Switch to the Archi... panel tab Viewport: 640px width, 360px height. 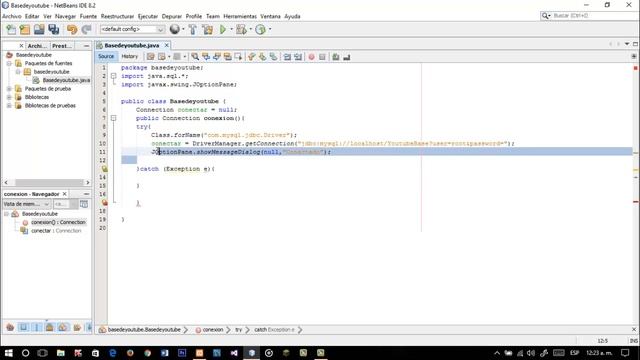[37, 46]
